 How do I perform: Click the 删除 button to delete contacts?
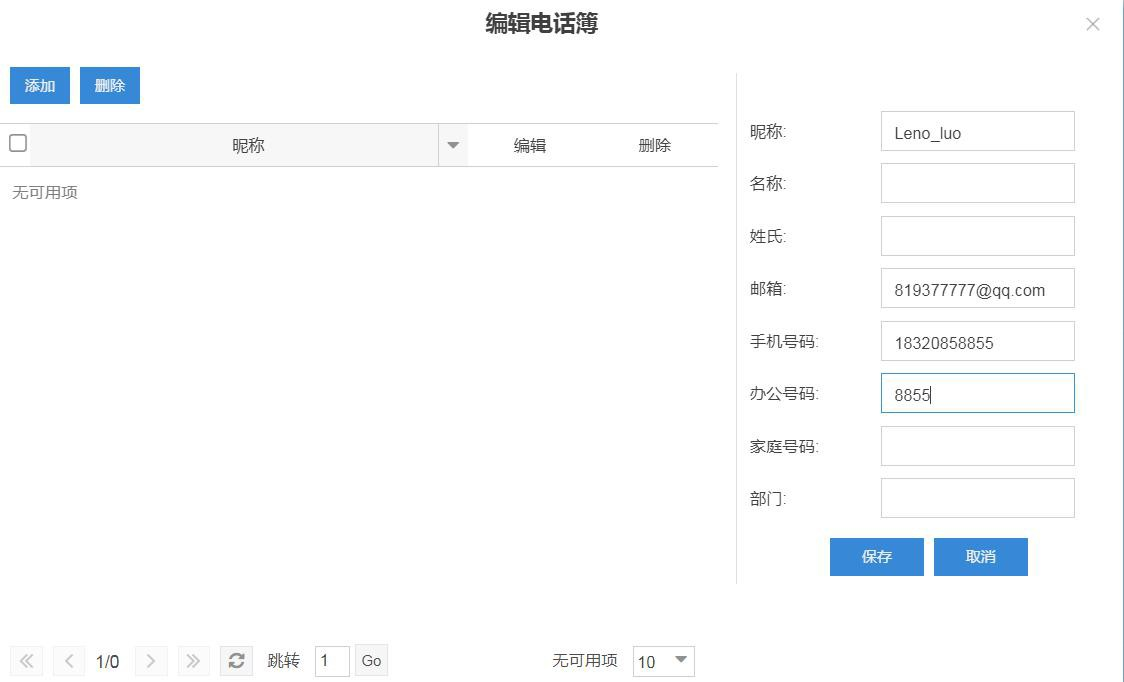click(109, 85)
